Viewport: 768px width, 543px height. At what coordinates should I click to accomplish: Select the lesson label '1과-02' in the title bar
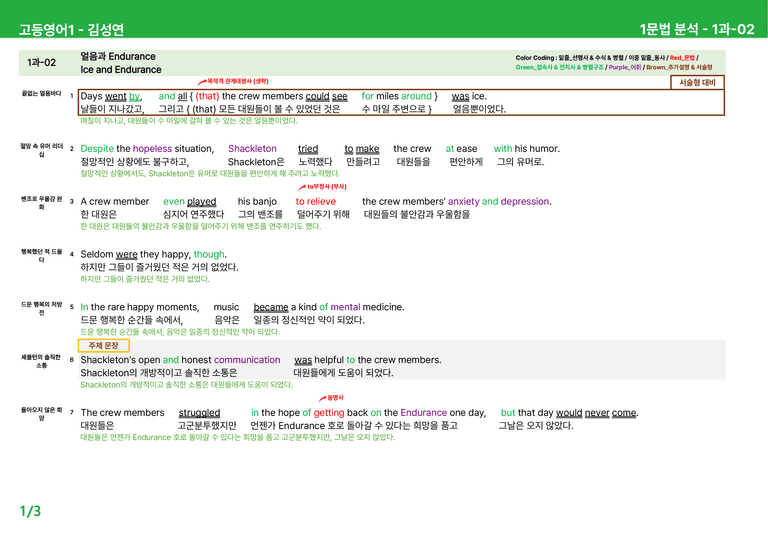[x=42, y=63]
